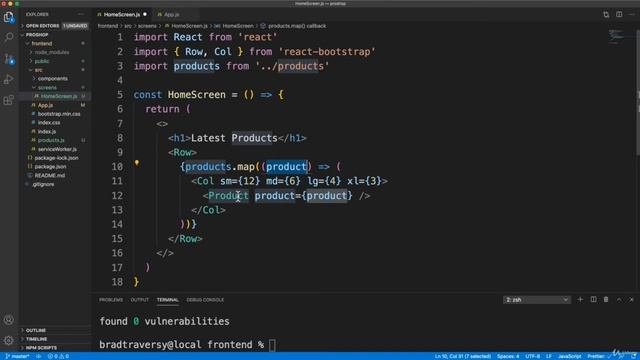The height and width of the screenshot is (360, 640).
Task: Click the synchronize changes status icon
Action: (39, 356)
